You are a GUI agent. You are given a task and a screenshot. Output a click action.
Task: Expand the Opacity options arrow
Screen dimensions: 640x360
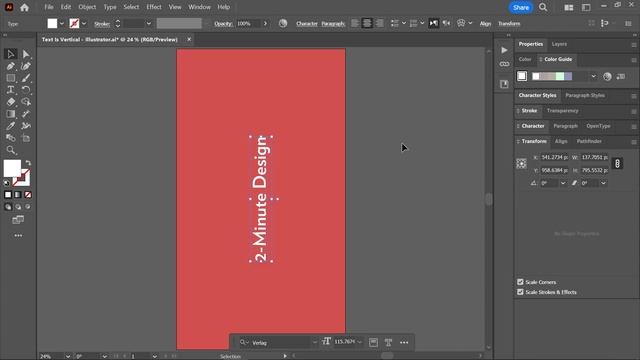pyautogui.click(x=265, y=24)
